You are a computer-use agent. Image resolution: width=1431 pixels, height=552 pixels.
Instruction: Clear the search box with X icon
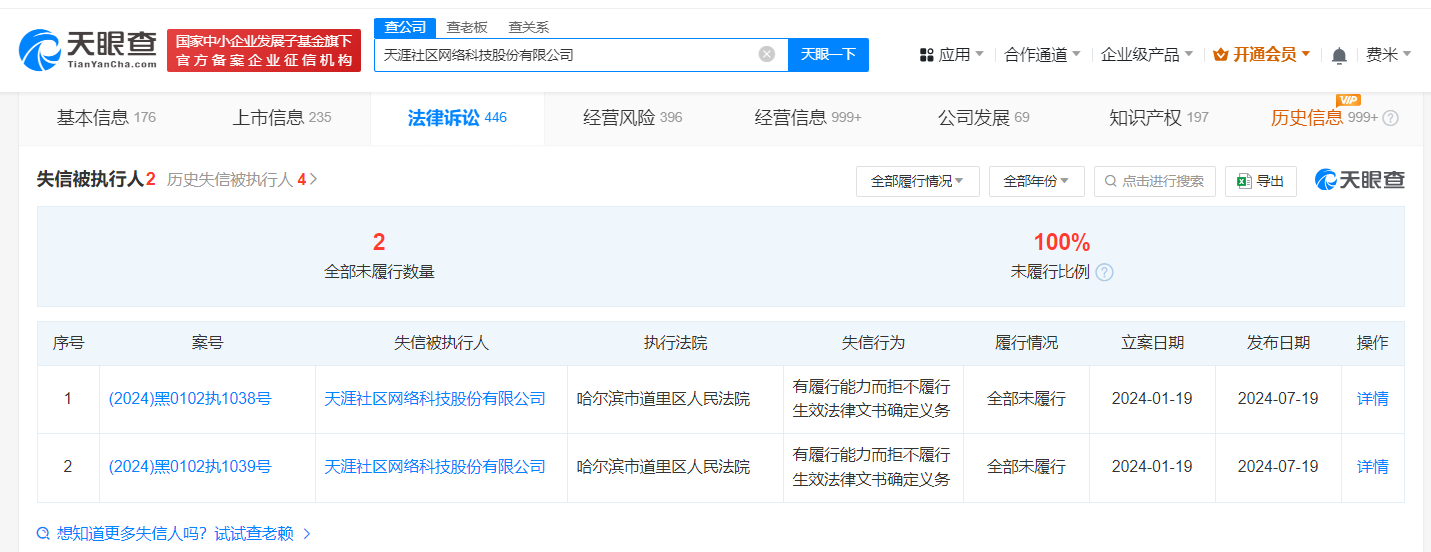(767, 54)
